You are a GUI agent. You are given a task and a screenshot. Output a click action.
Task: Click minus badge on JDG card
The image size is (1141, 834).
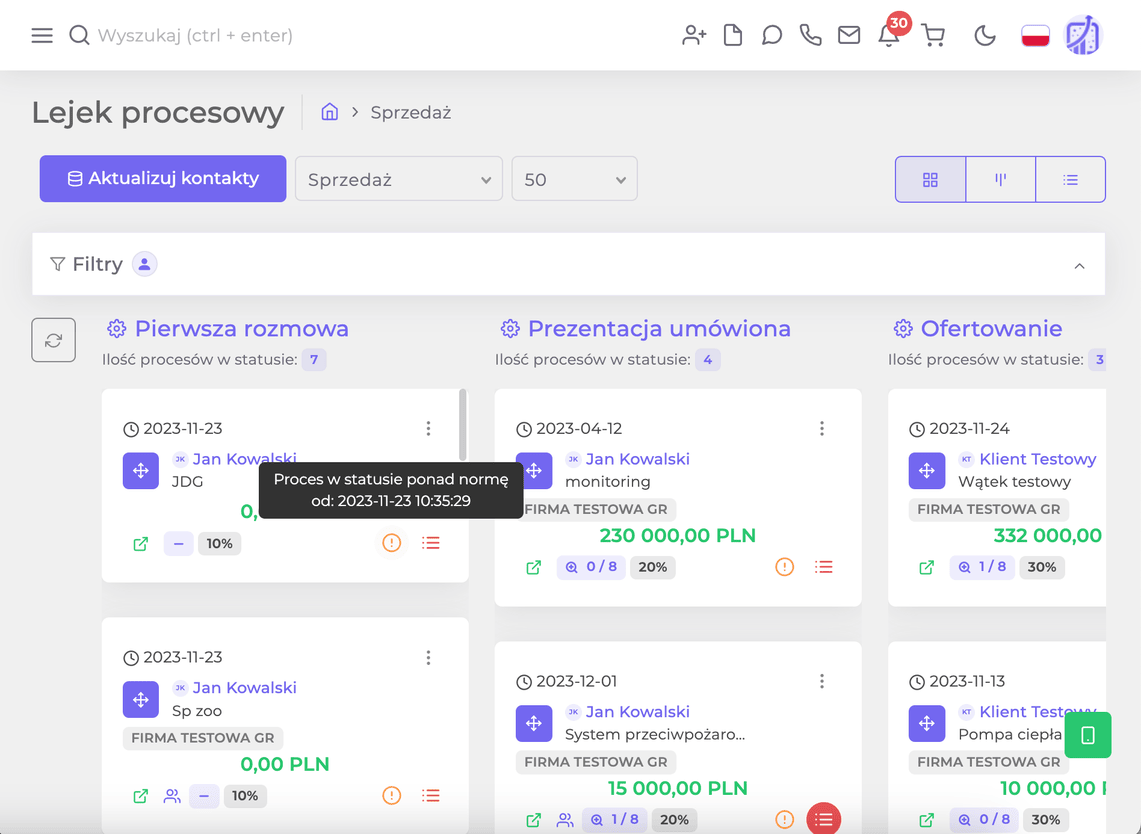pyautogui.click(x=178, y=544)
